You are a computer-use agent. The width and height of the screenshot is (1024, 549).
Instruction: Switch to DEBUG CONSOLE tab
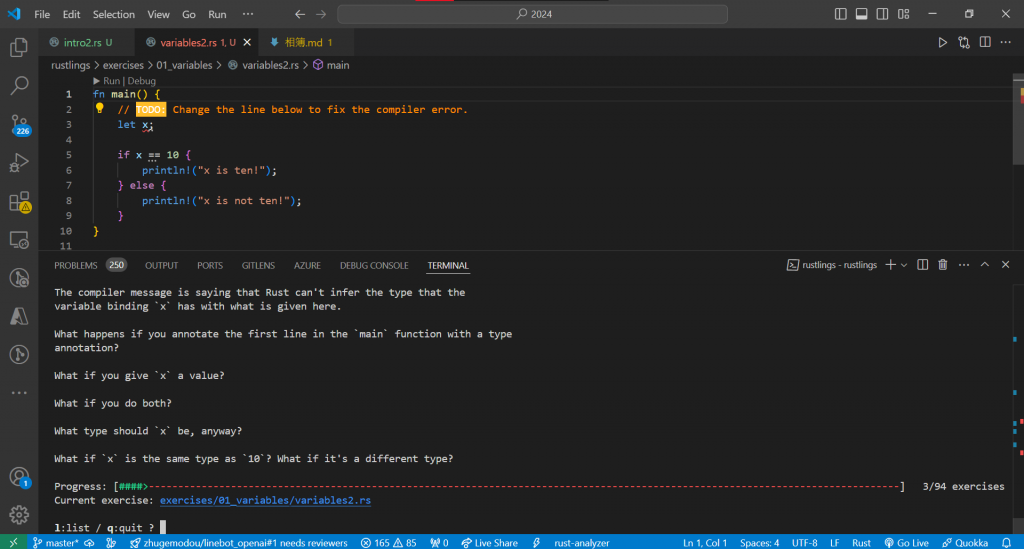374,265
